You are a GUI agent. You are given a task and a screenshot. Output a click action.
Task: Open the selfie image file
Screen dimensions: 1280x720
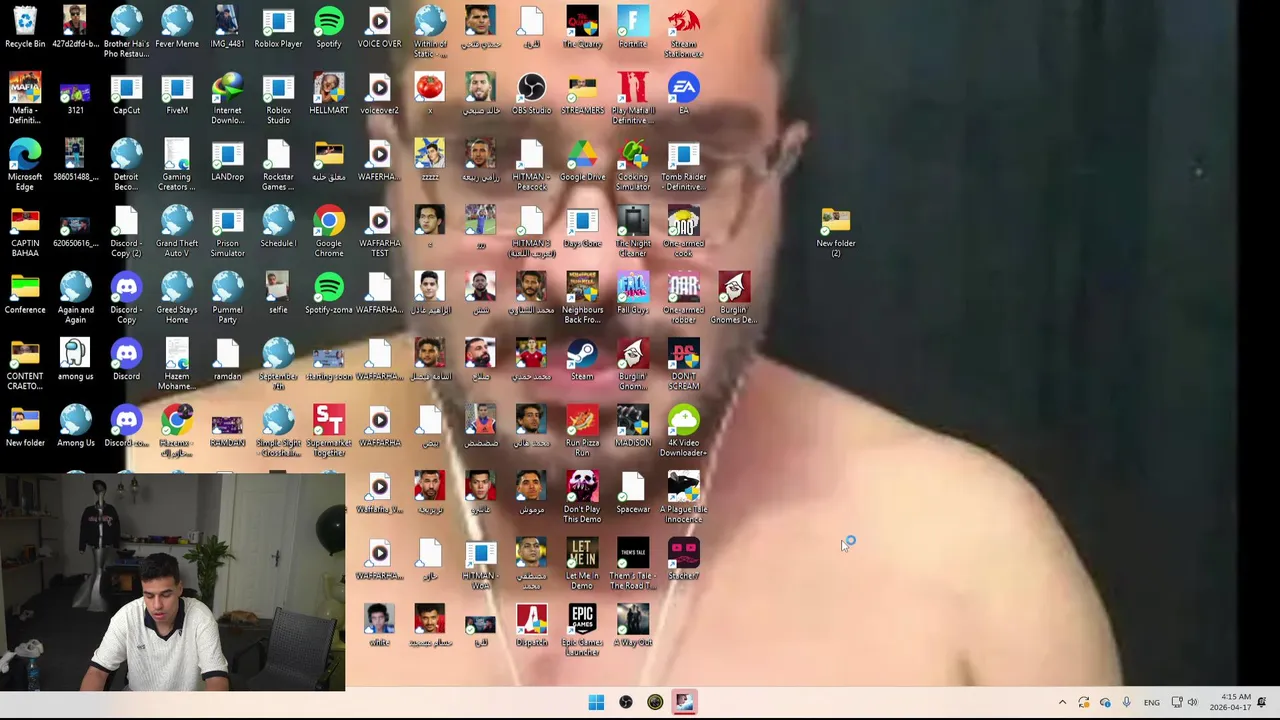tap(278, 293)
